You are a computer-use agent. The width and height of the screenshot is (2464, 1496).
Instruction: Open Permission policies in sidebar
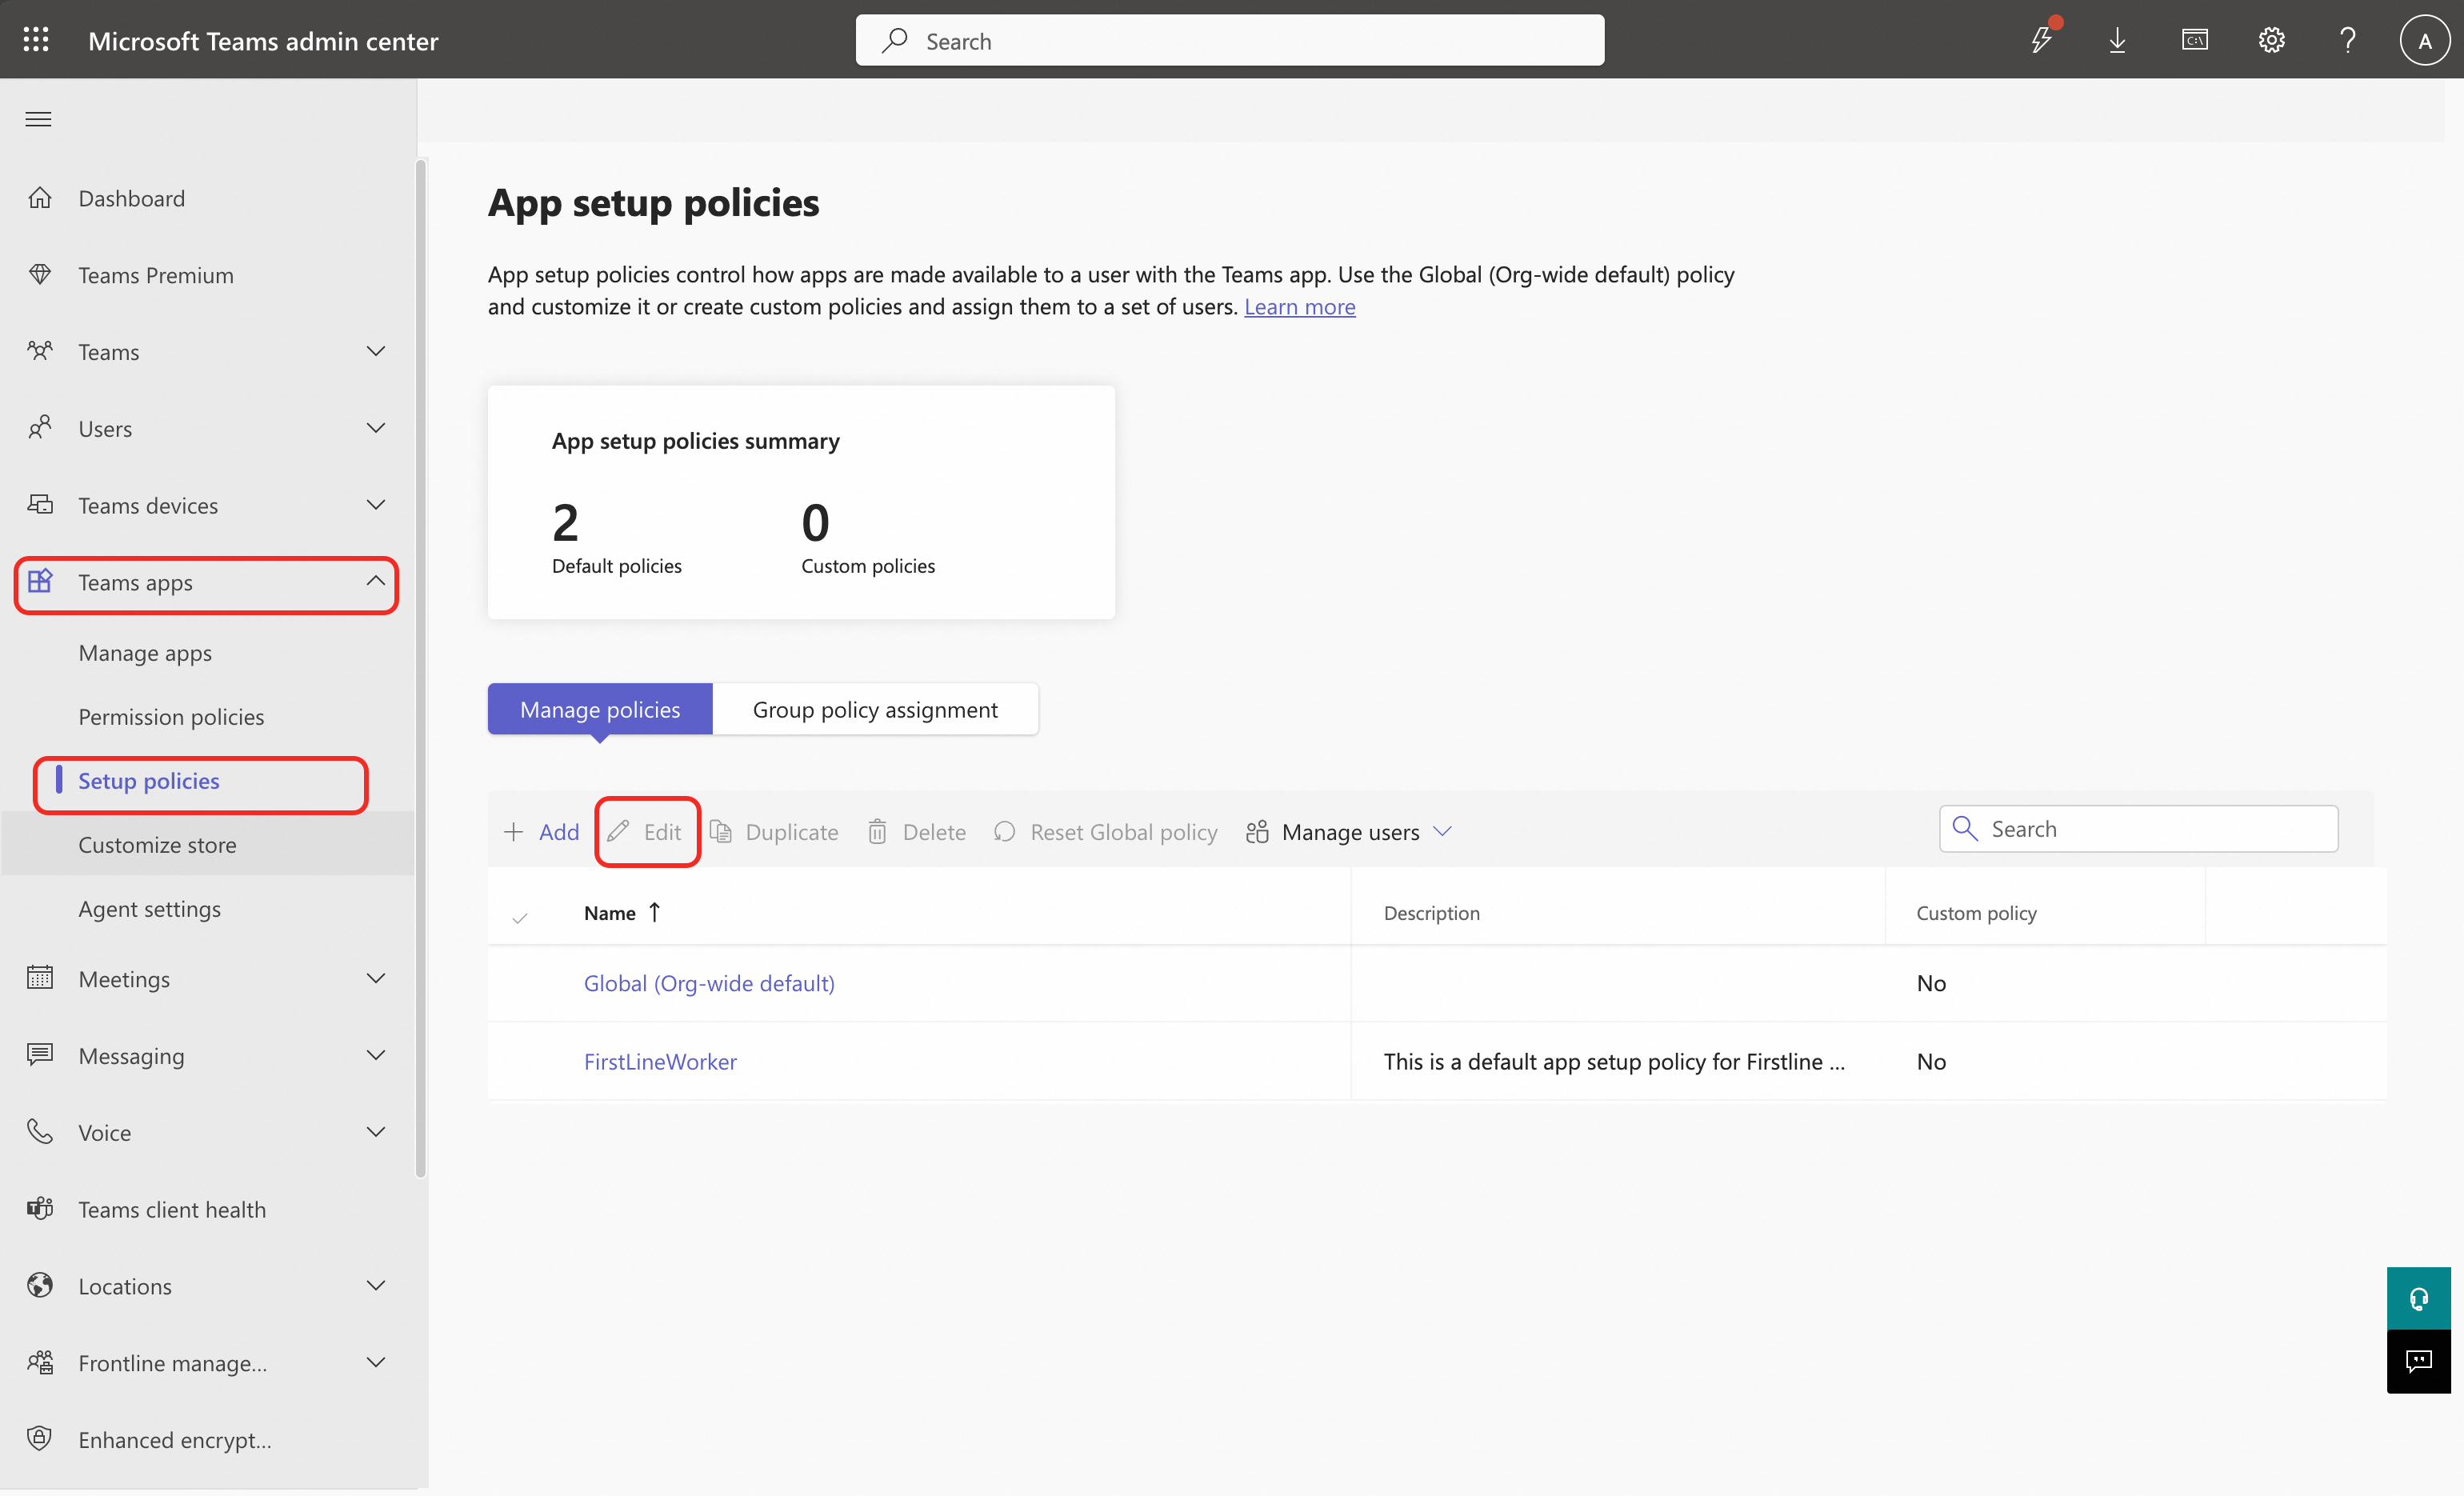click(171, 716)
